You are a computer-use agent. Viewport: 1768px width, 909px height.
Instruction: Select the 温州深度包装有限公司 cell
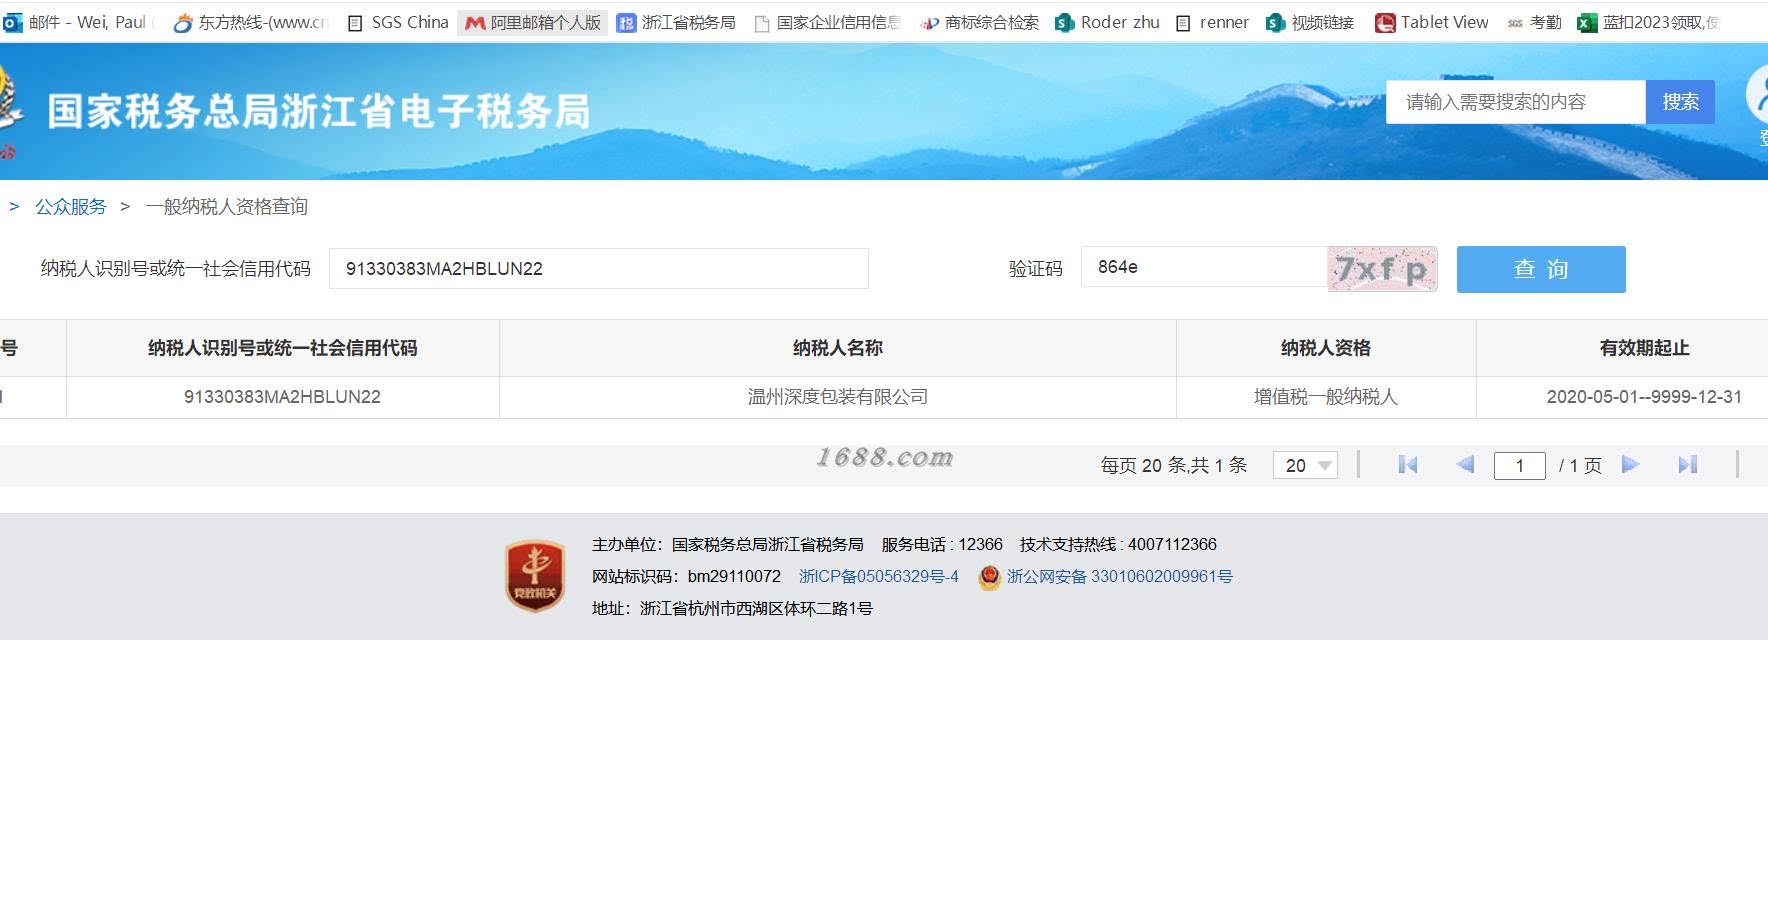tap(838, 397)
